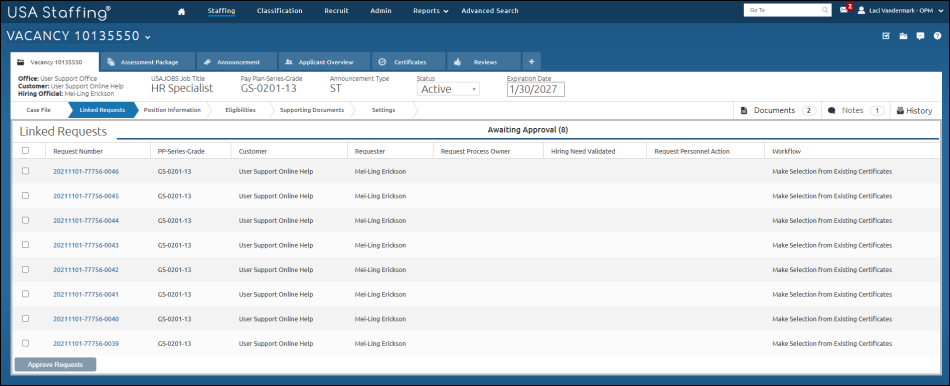Open the briefcase icon in vacancy header
The height and width of the screenshot is (386, 950).
pos(903,36)
